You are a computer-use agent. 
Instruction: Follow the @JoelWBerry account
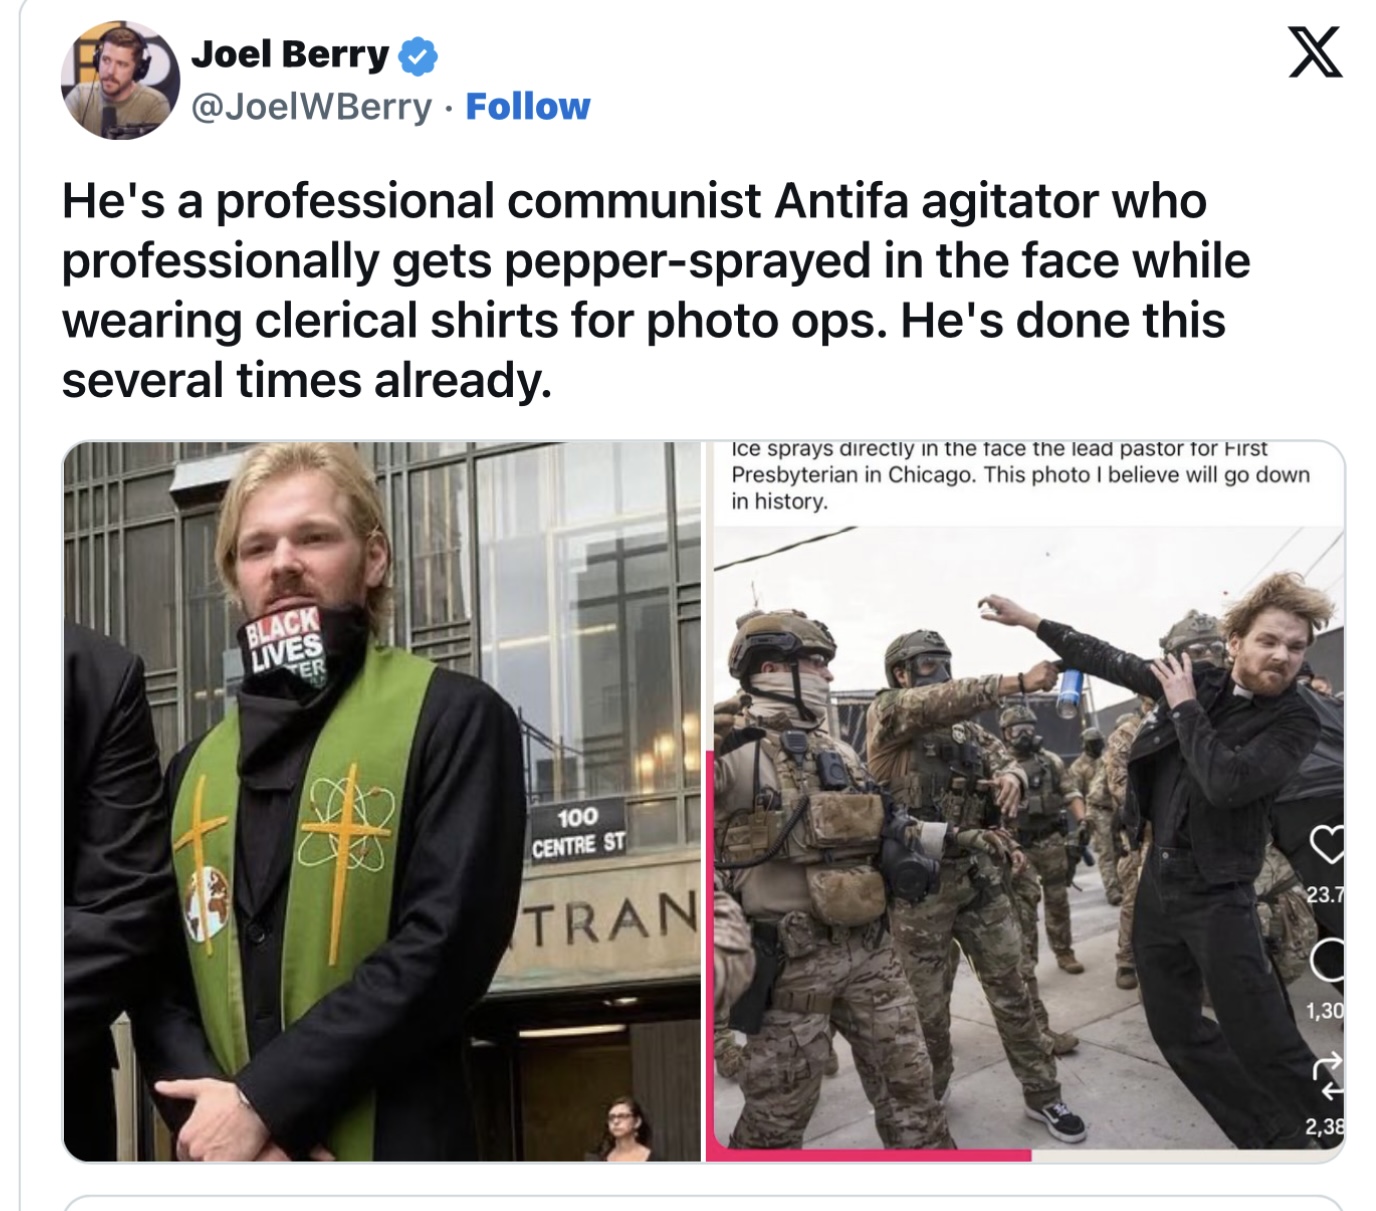[x=528, y=106]
